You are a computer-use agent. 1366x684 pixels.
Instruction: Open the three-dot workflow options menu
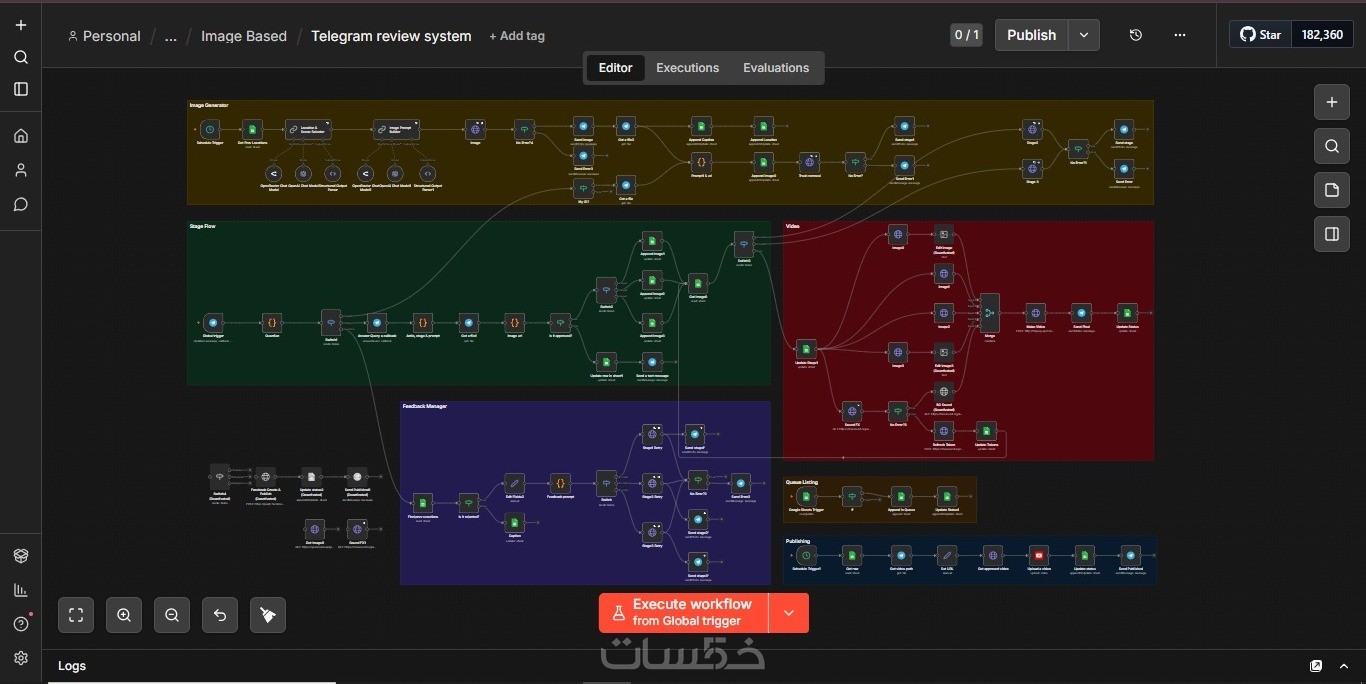pos(1180,35)
